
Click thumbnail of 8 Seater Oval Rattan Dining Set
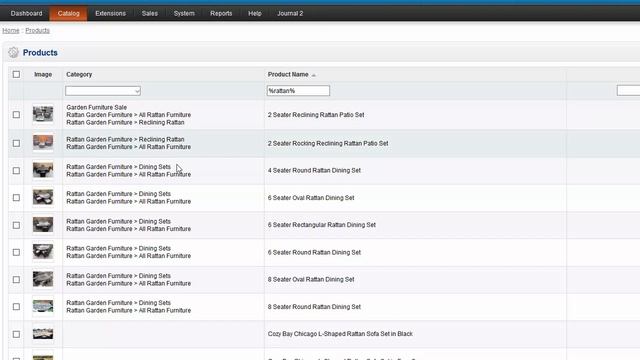coord(43,279)
